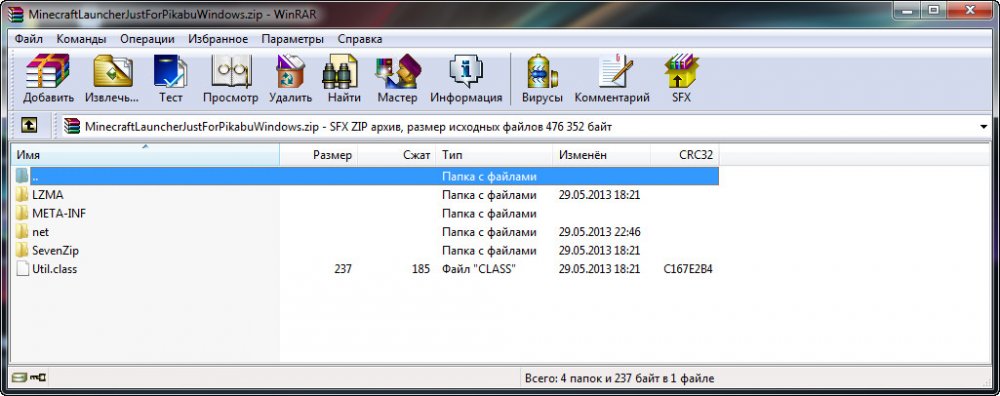The width and height of the screenshot is (1000, 396).
Task: Click the SFX toolbar icon
Action: point(681,71)
